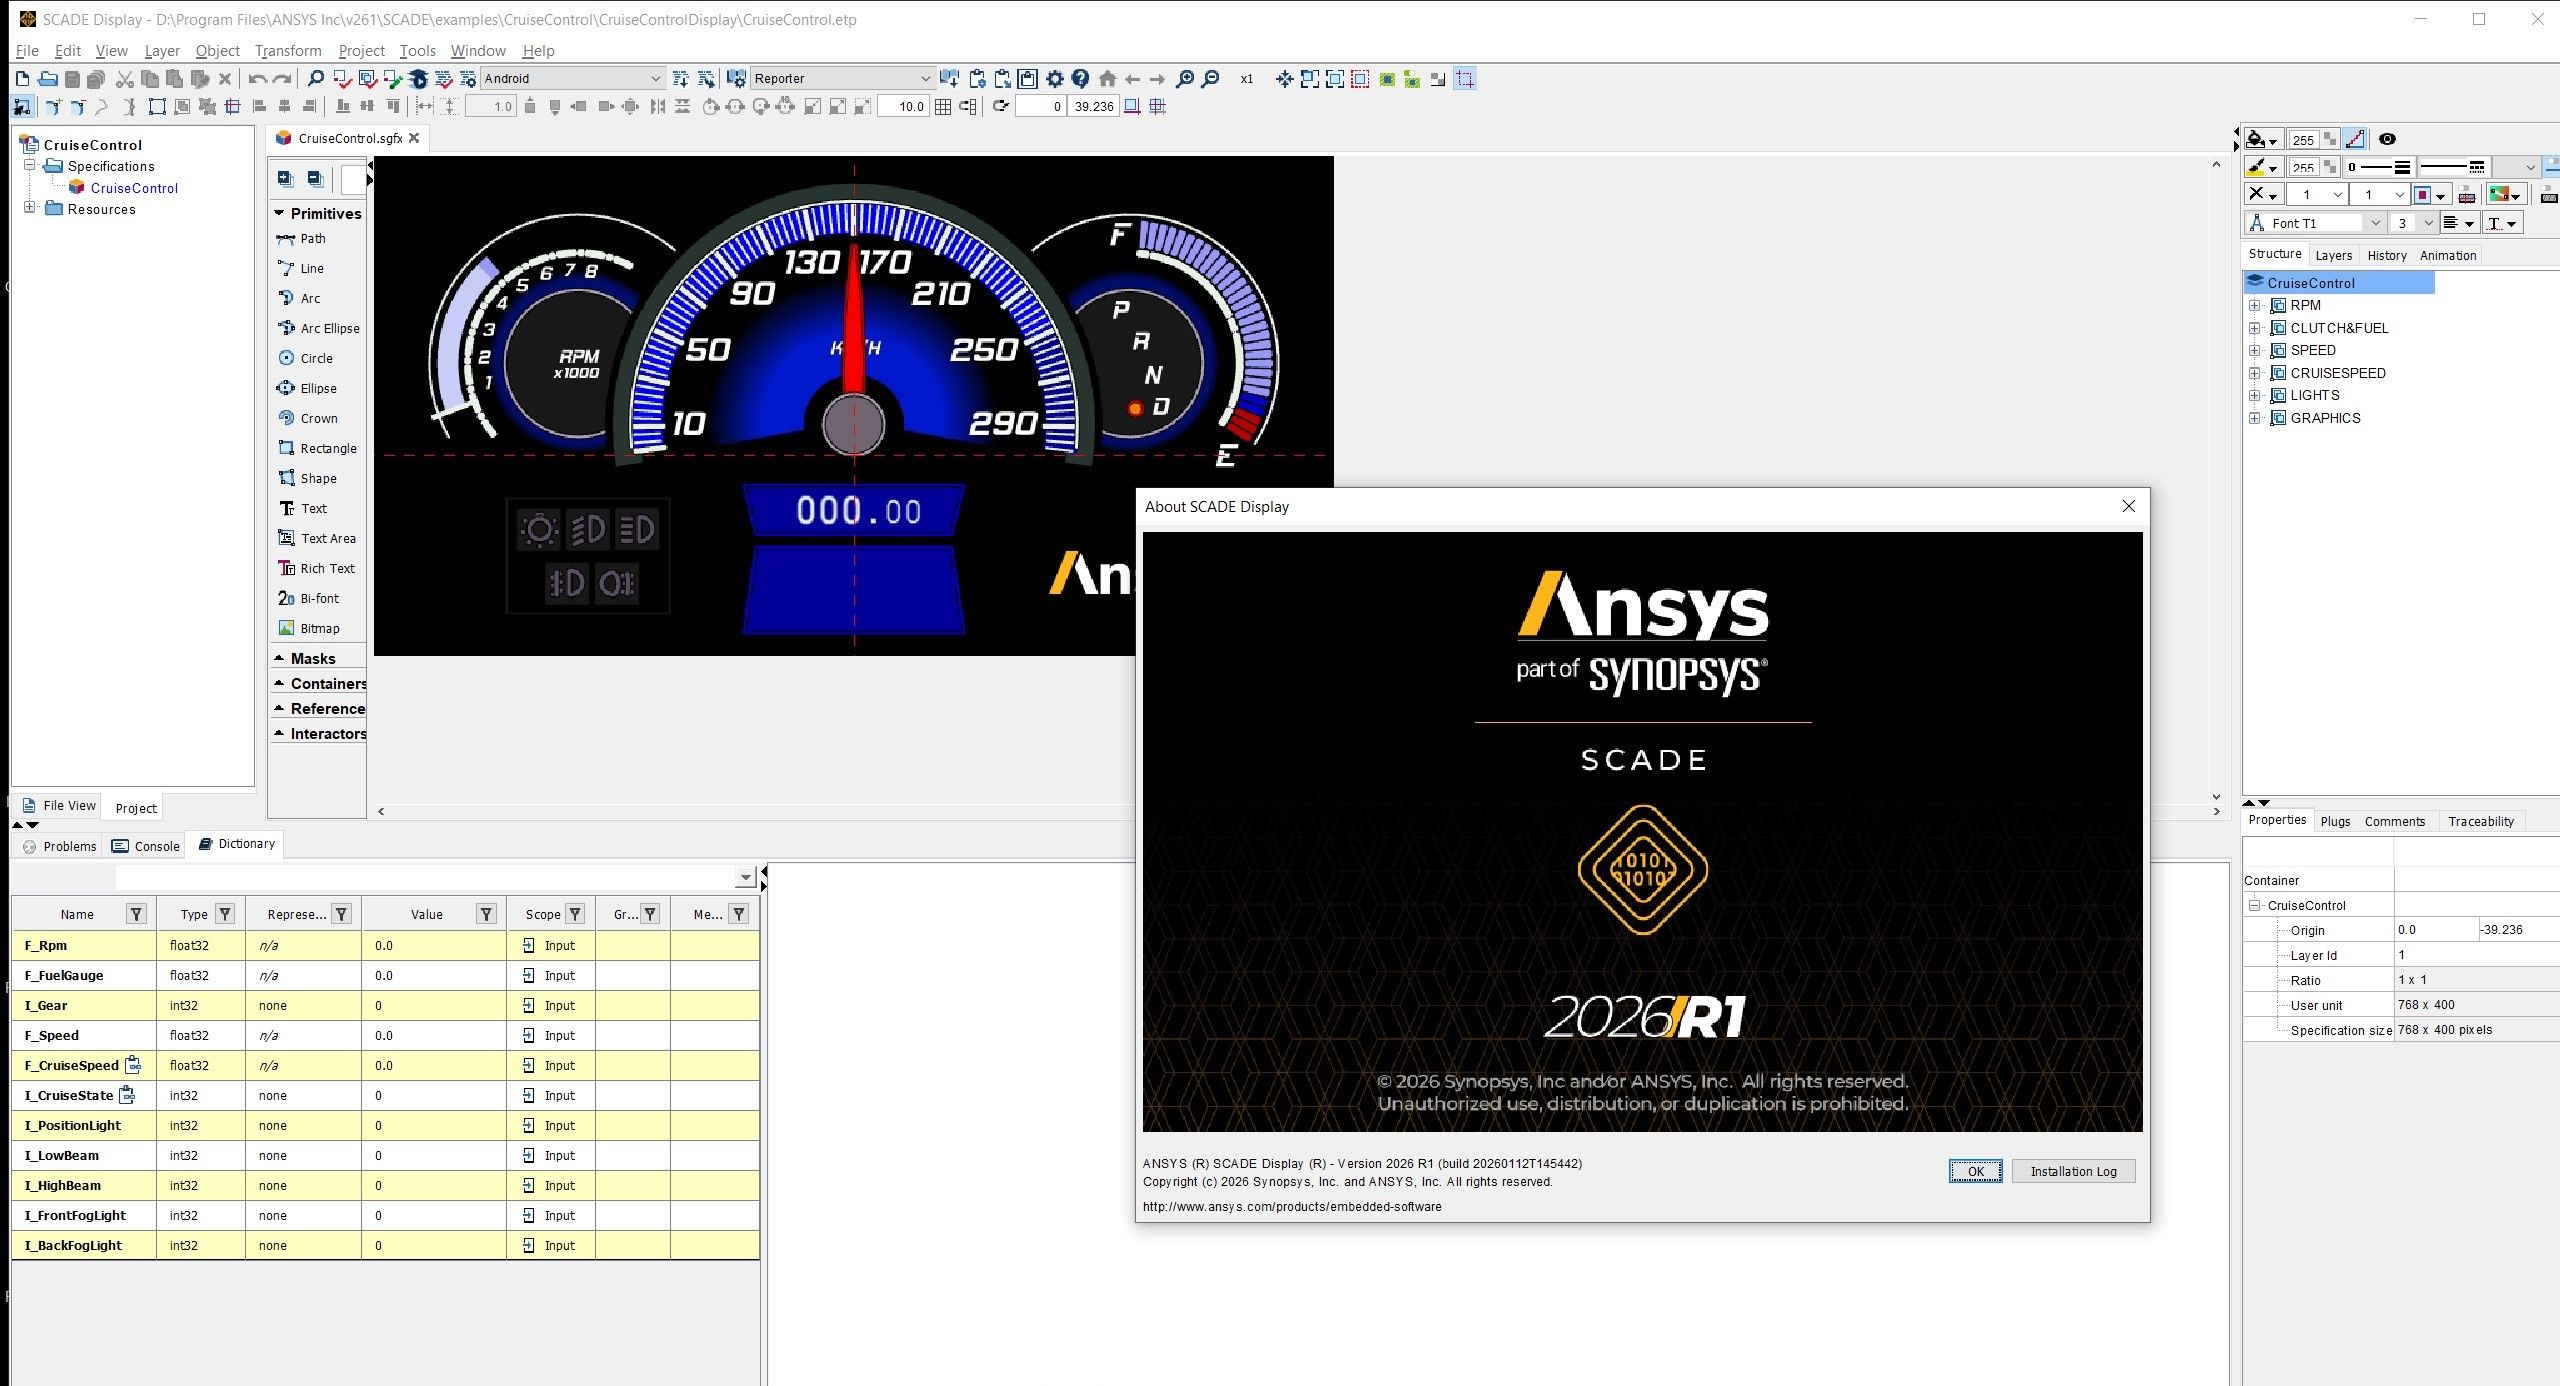The height and width of the screenshot is (1386, 2560).
Task: Toggle the Gr... column filter
Action: pos(650,914)
